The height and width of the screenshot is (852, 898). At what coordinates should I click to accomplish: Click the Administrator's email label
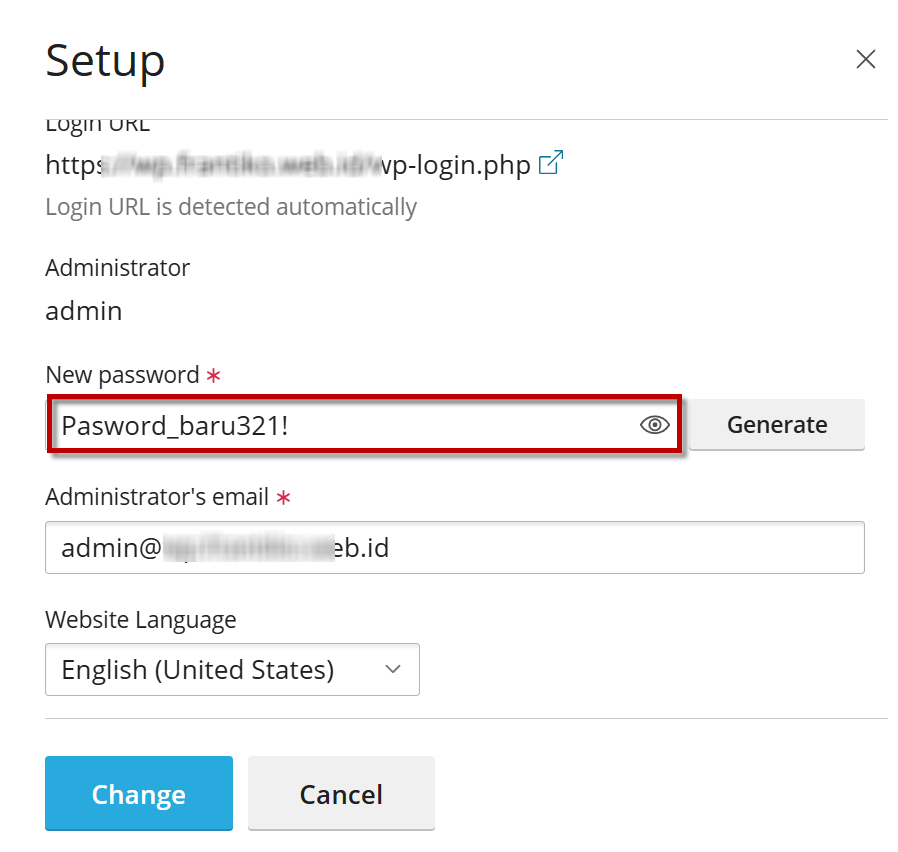(x=157, y=497)
